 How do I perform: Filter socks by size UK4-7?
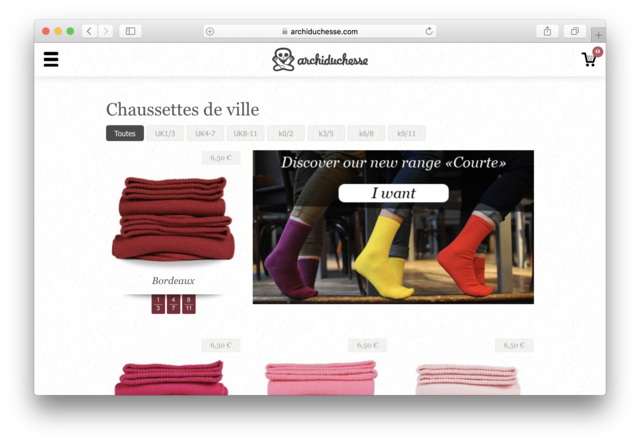(x=205, y=133)
